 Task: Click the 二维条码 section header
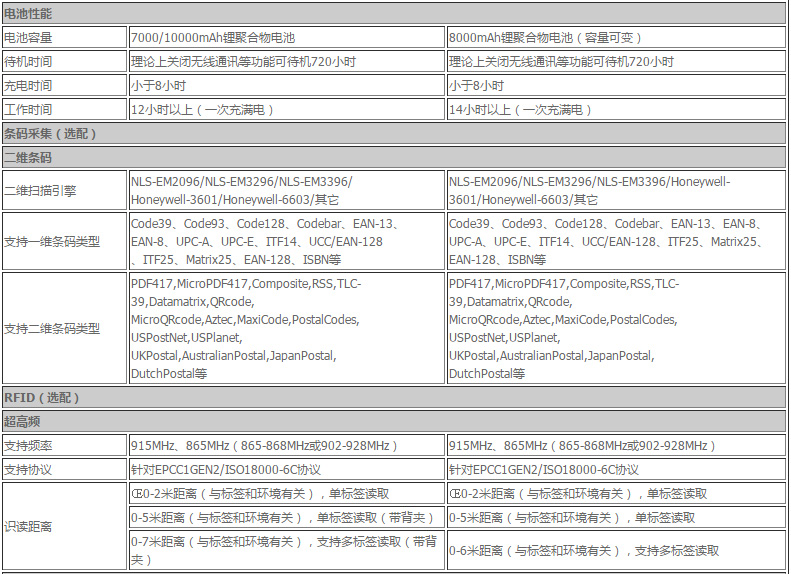tap(394, 157)
